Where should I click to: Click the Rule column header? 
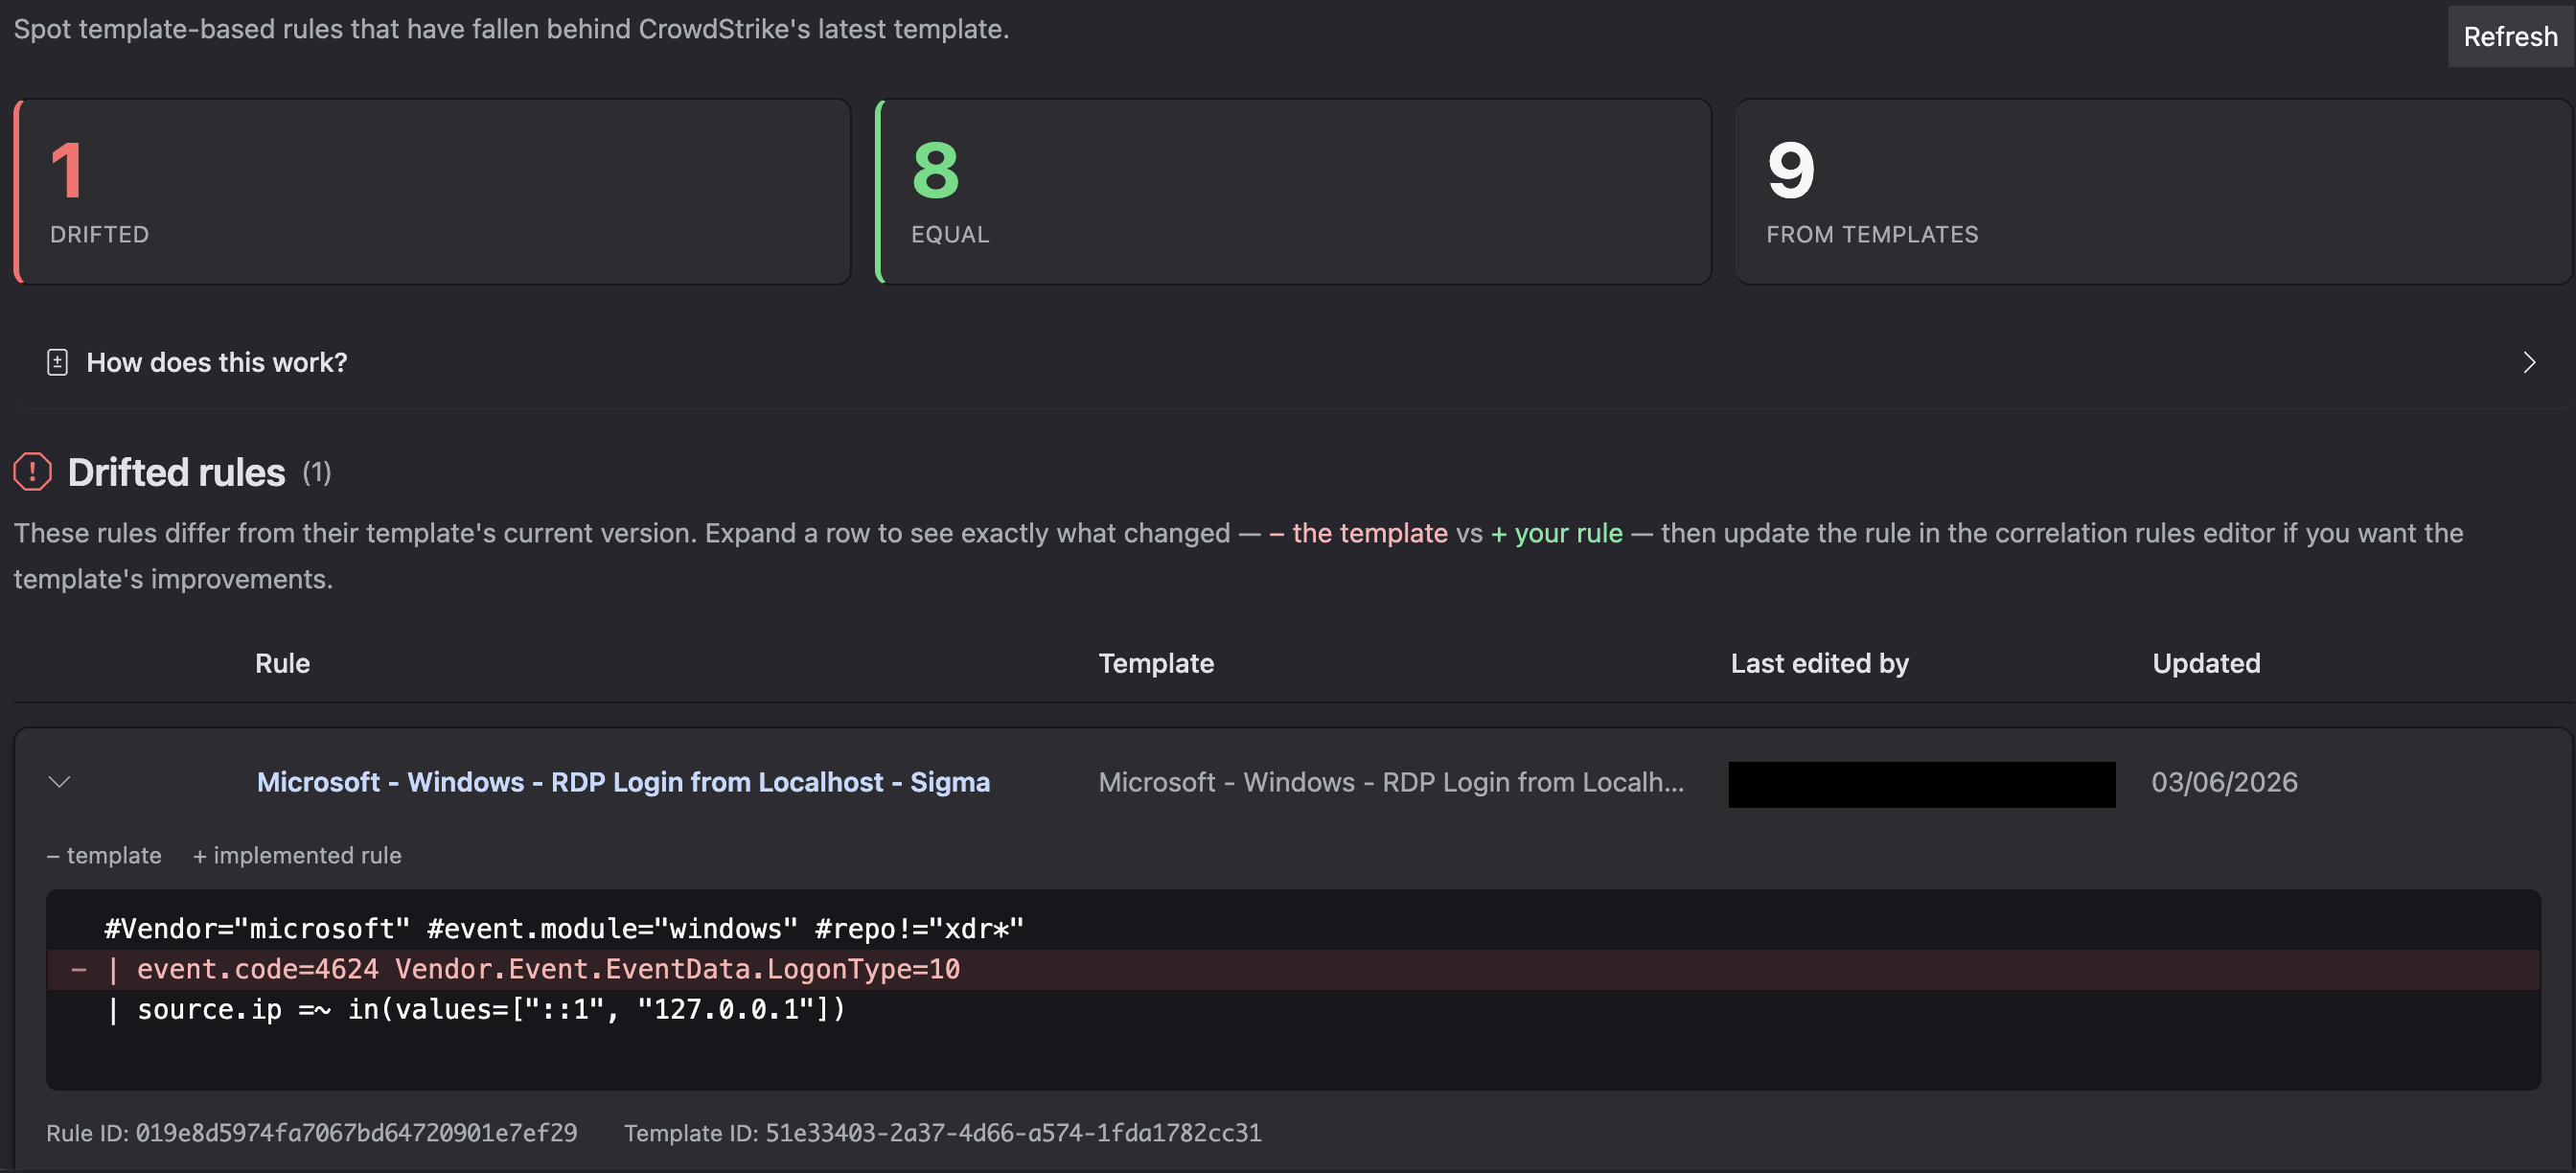282,663
